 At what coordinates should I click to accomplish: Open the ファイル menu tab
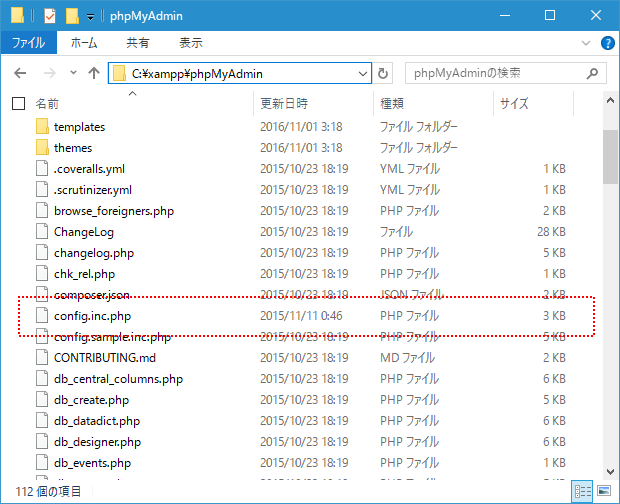[28, 43]
